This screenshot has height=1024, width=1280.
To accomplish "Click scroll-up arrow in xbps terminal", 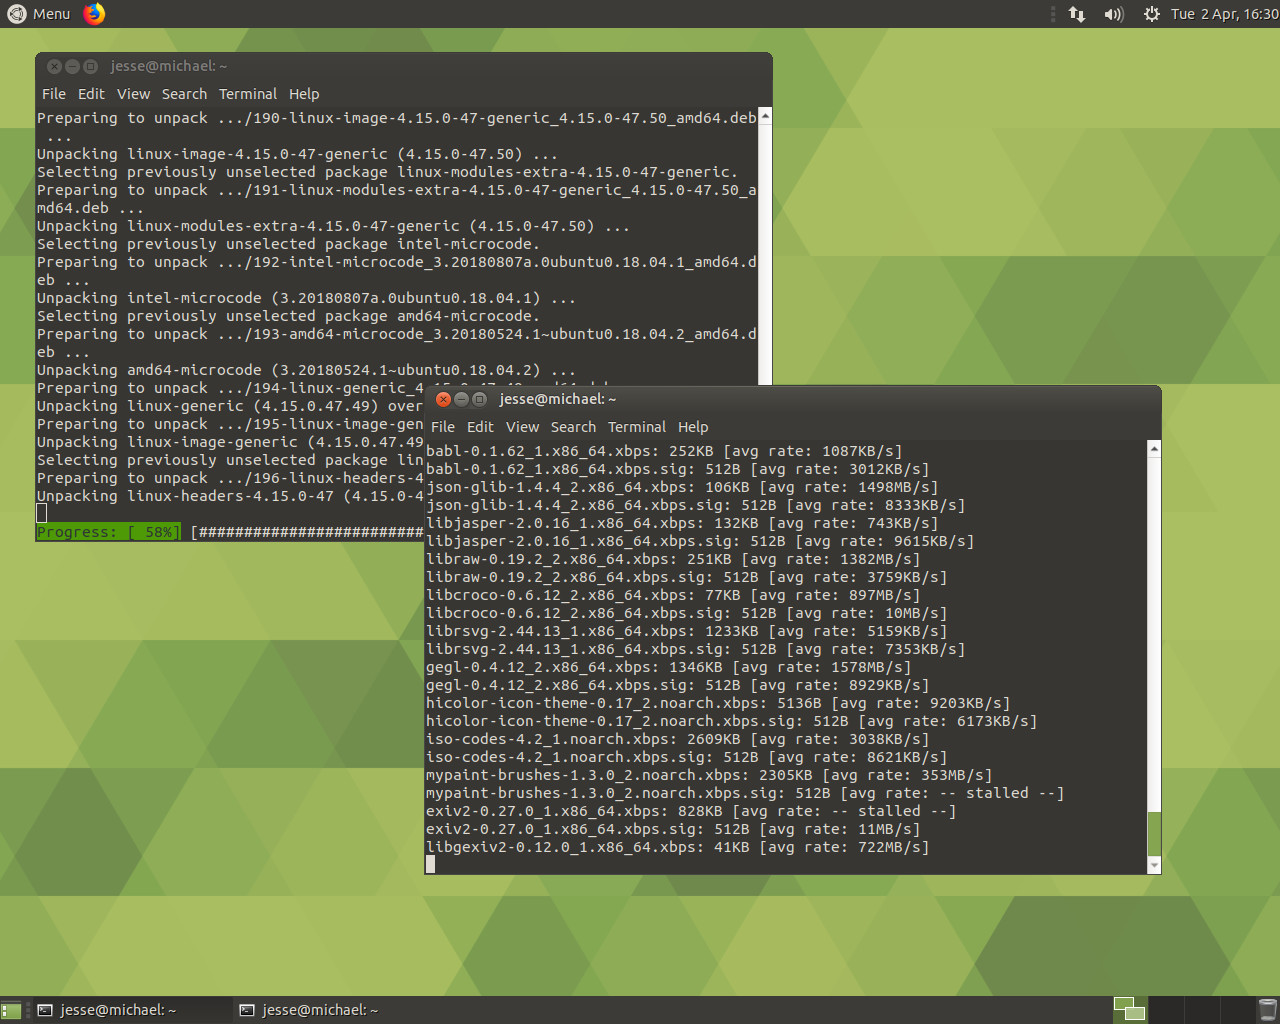I will [1154, 449].
